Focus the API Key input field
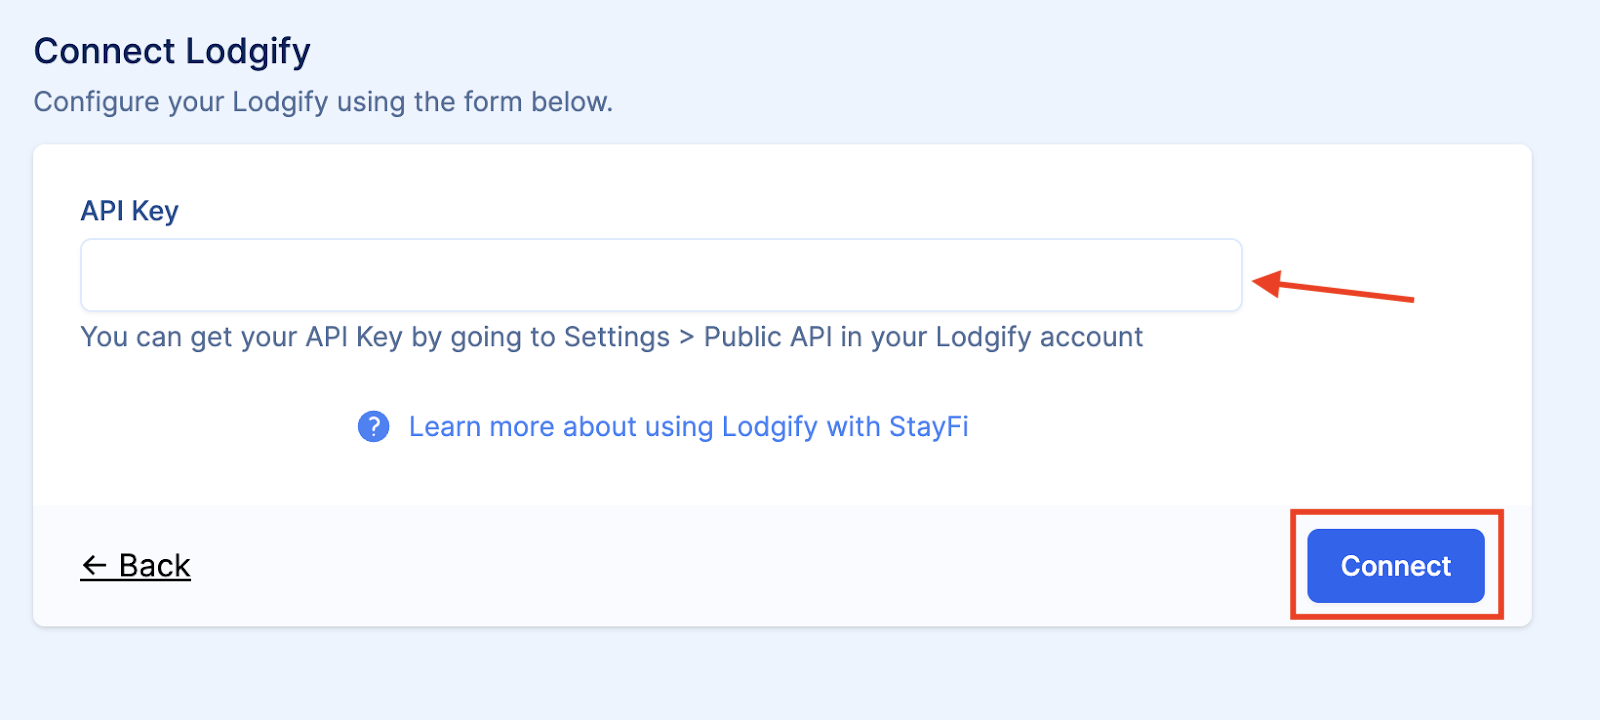 (x=660, y=275)
